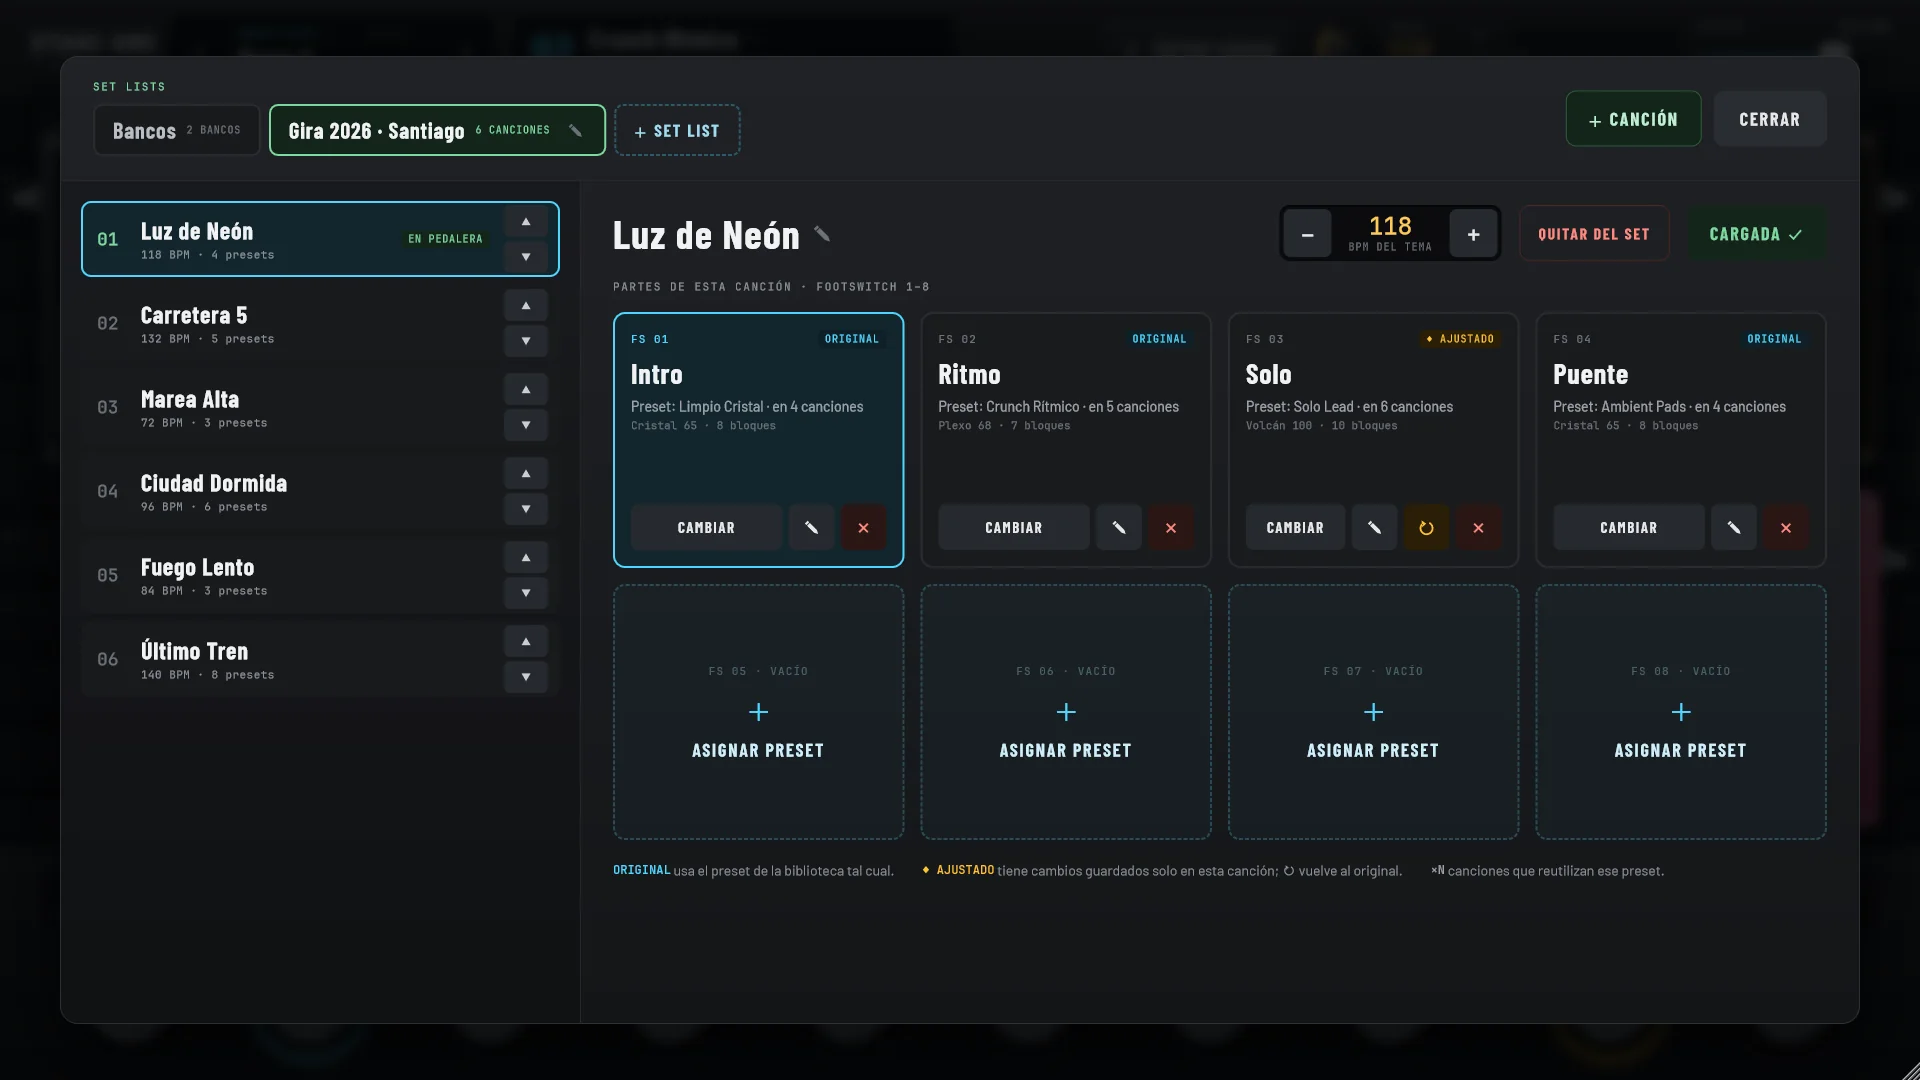Viewport: 1920px width, 1080px height.
Task: Remove the Intro preset from FS 01
Action: 863,528
